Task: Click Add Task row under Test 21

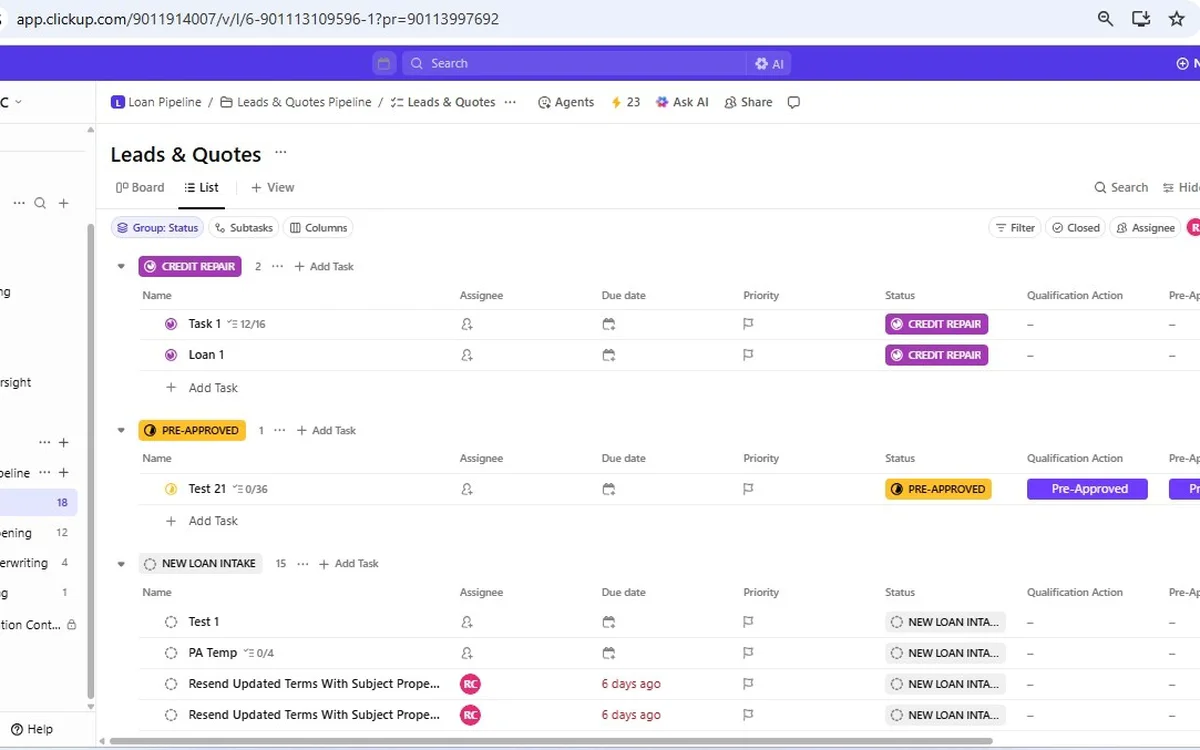Action: 203,521
